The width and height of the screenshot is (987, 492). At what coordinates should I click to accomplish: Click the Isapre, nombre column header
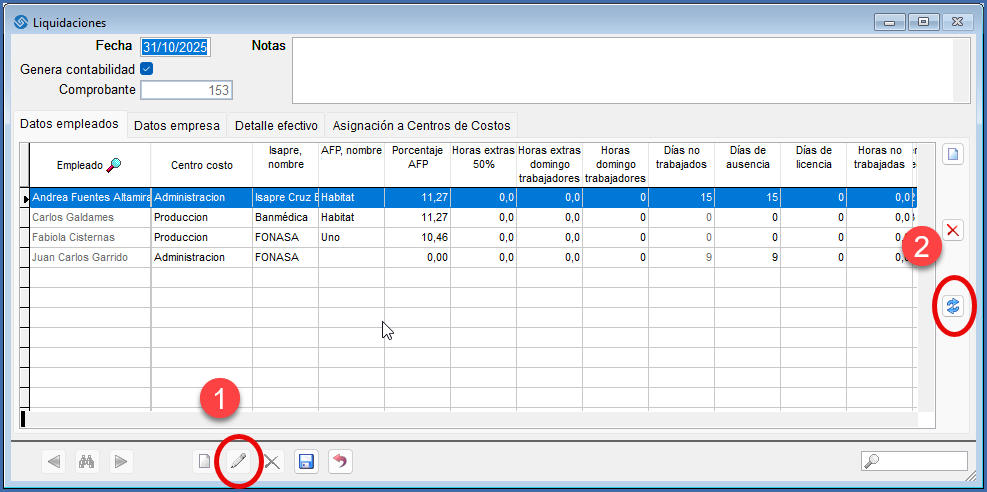coord(285,165)
